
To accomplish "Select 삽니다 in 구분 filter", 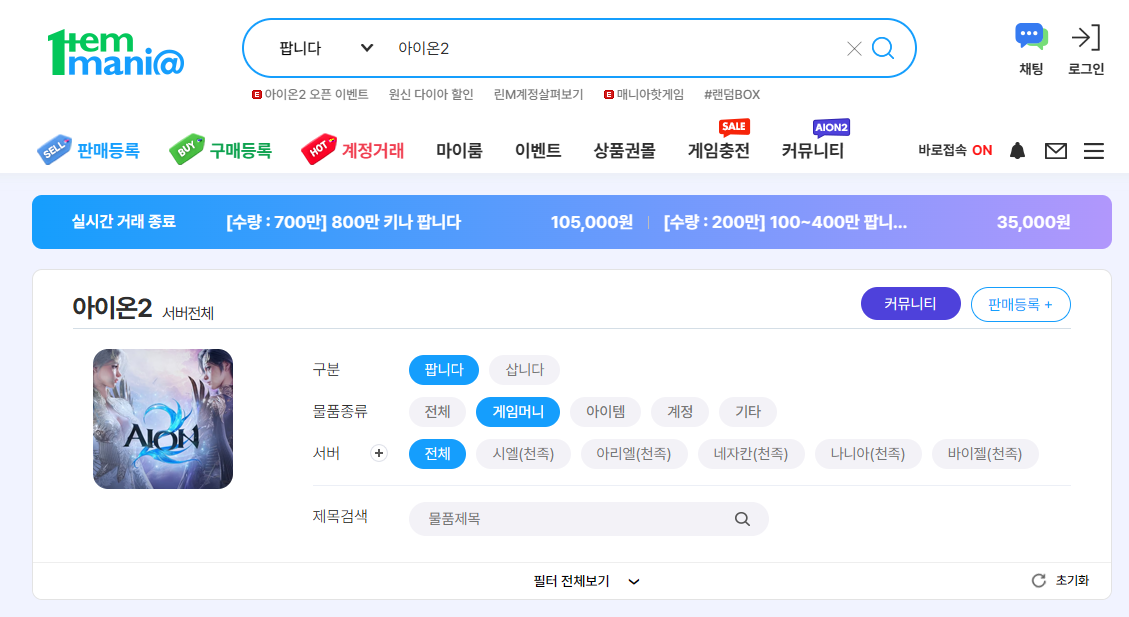I will (524, 370).
